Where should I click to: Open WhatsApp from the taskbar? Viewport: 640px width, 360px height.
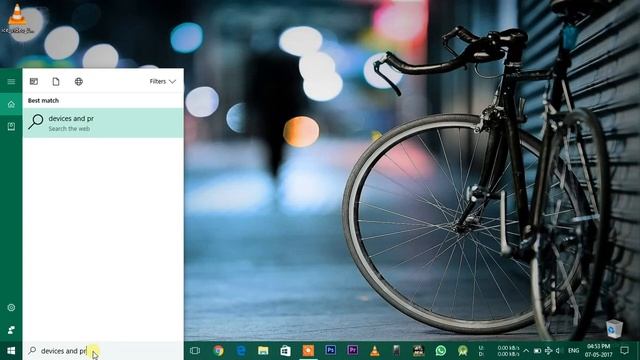point(441,351)
